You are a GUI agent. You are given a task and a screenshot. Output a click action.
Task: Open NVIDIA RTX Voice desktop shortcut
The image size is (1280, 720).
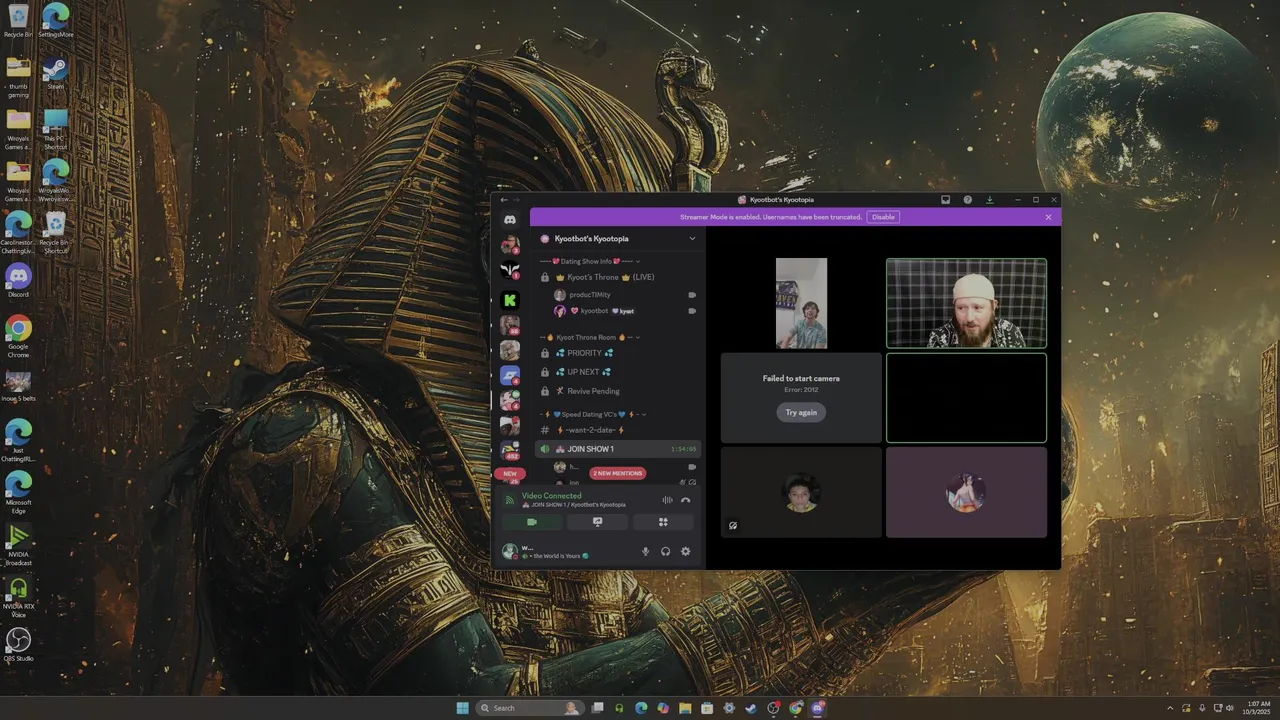coord(18,597)
